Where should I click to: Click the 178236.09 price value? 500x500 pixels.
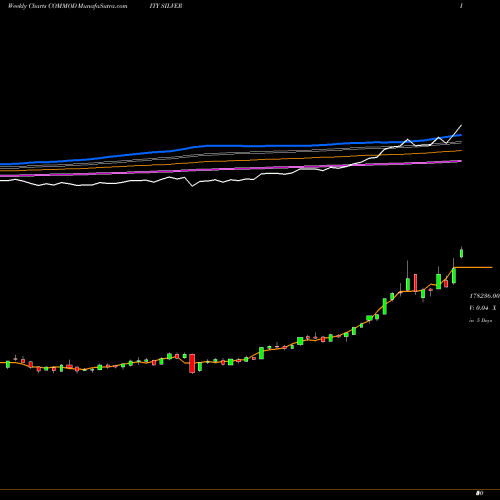[x=485, y=296]
